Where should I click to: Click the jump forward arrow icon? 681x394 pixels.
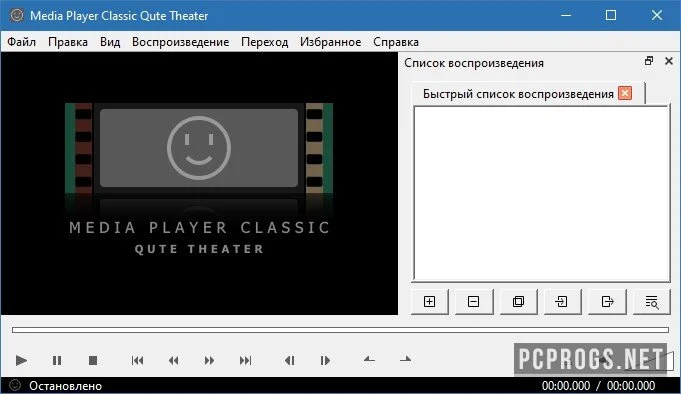point(405,359)
